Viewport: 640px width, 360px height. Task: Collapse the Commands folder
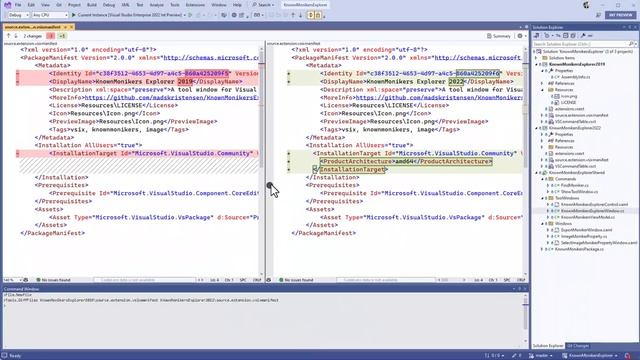542,179
